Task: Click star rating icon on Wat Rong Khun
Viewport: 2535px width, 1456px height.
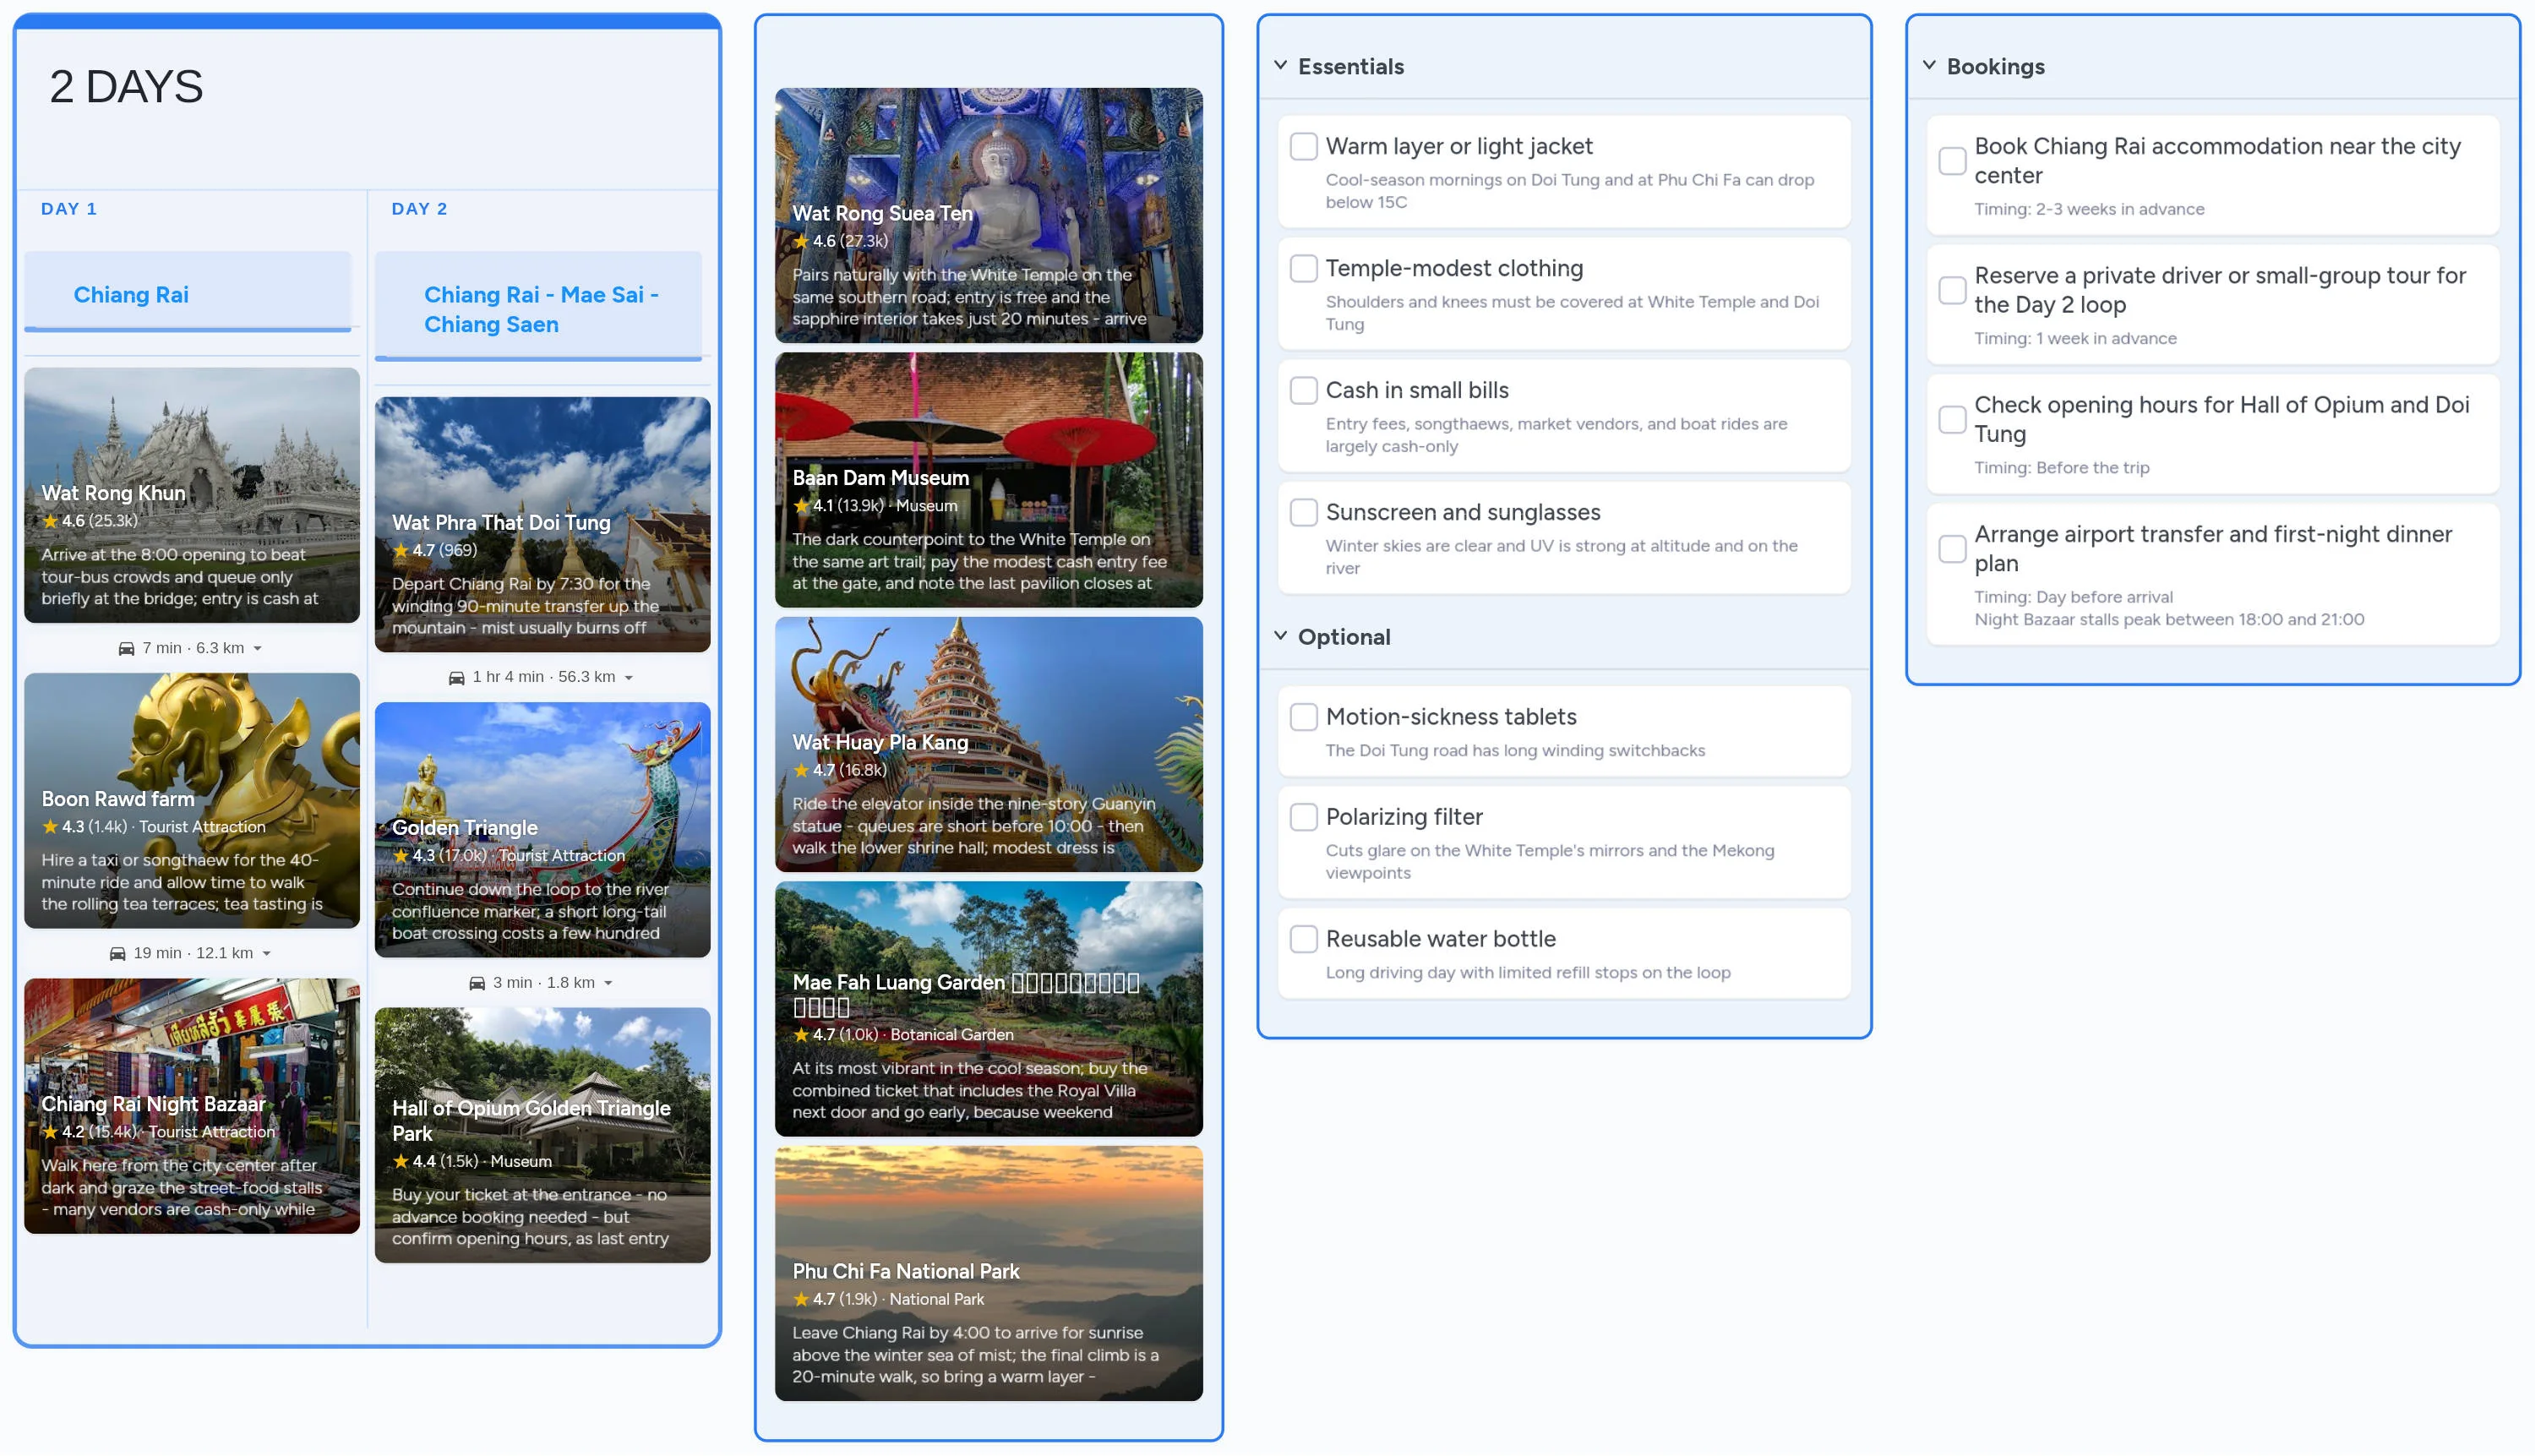Action: (50, 520)
